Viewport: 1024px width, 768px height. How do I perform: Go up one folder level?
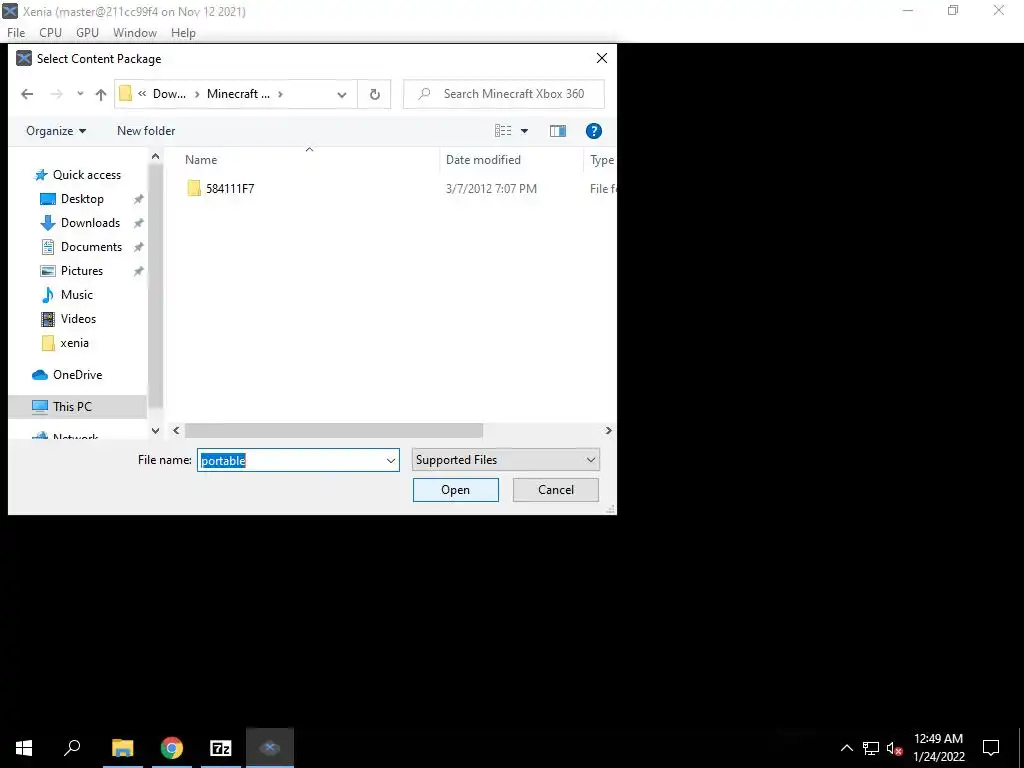click(101, 94)
